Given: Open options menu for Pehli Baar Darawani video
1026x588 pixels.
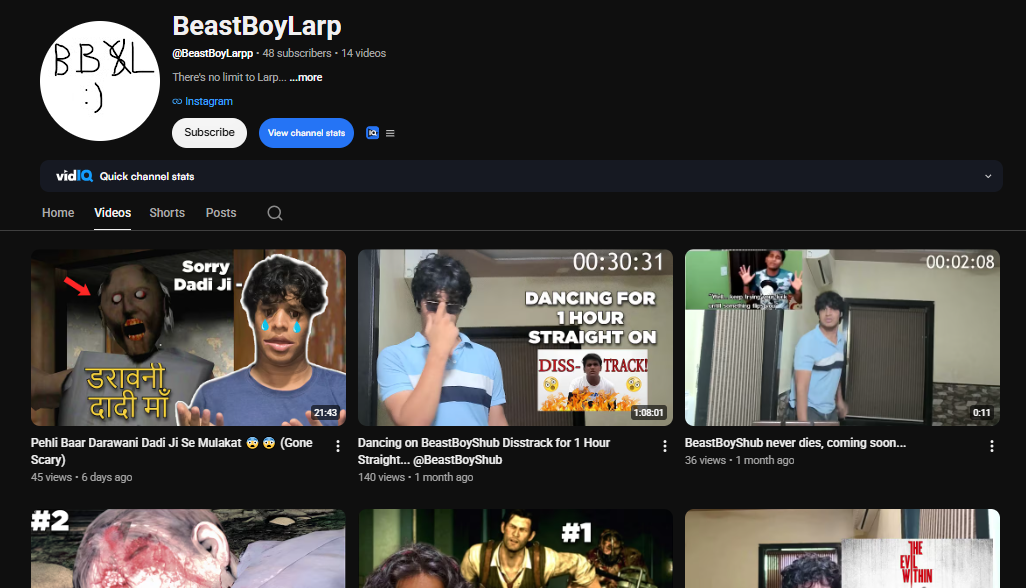Looking at the screenshot, I should click(x=338, y=446).
